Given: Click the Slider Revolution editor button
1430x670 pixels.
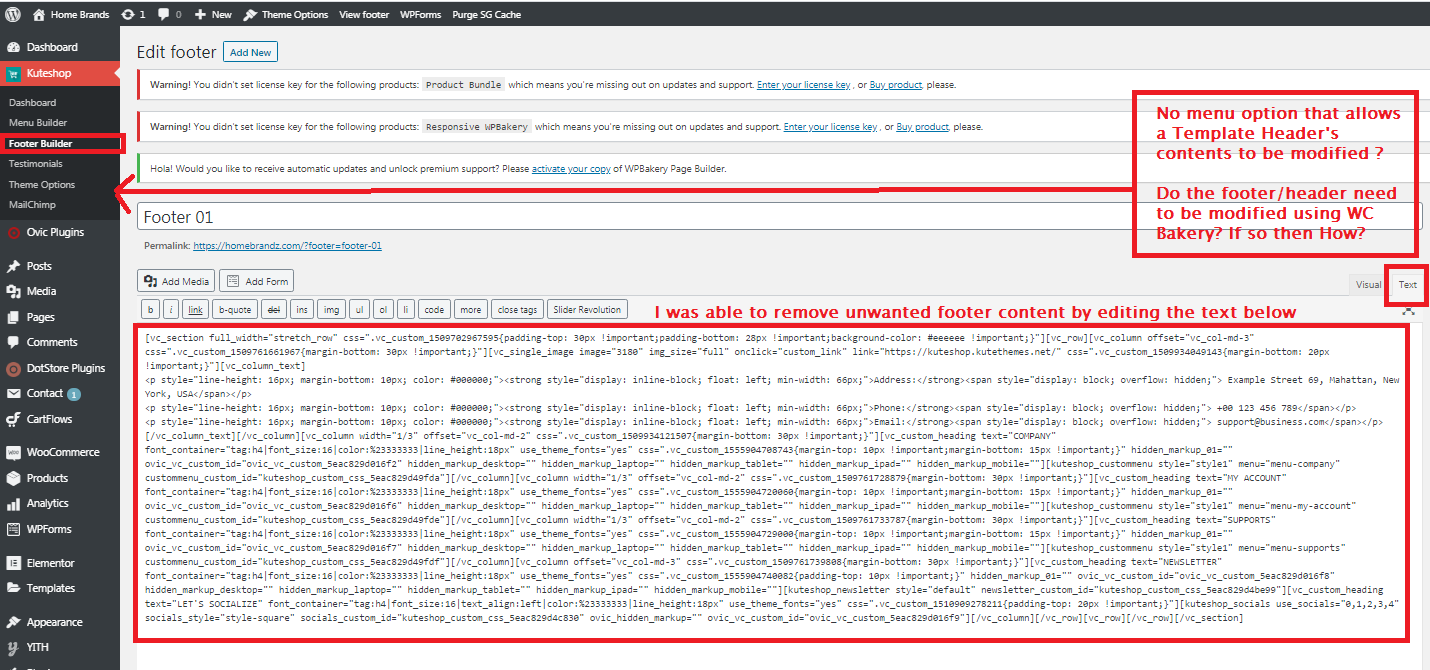Looking at the screenshot, I should (x=587, y=310).
